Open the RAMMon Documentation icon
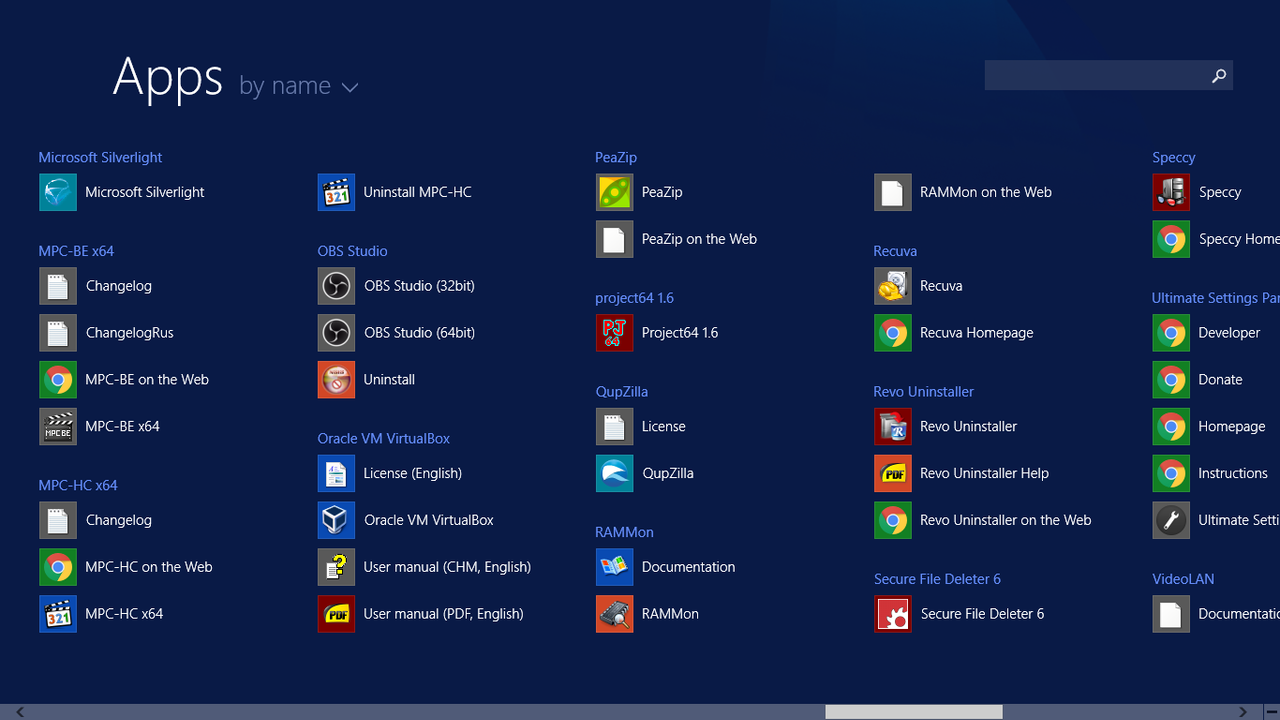The height and width of the screenshot is (720, 1280). coord(614,566)
